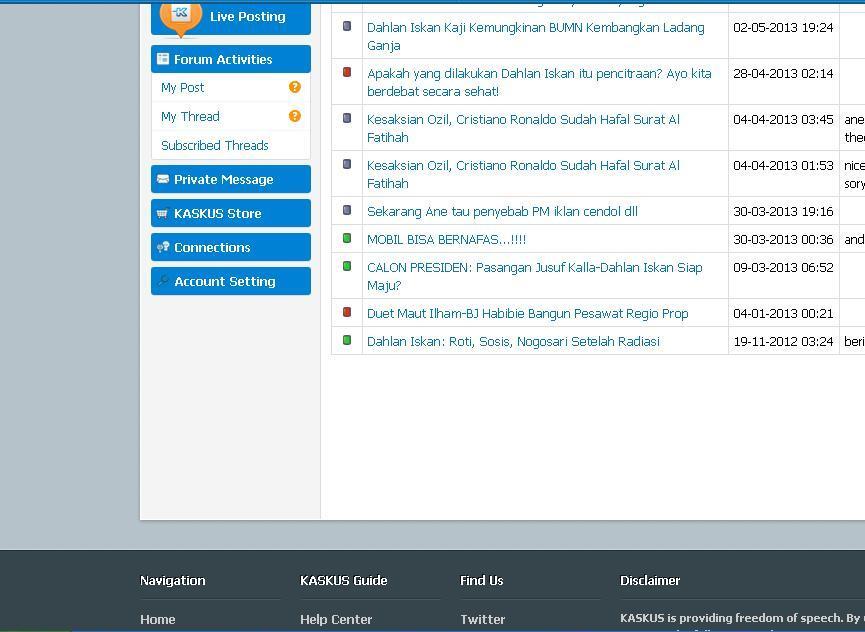Click the KASKUS Store cart icon
This screenshot has height=632, width=865.
163,213
